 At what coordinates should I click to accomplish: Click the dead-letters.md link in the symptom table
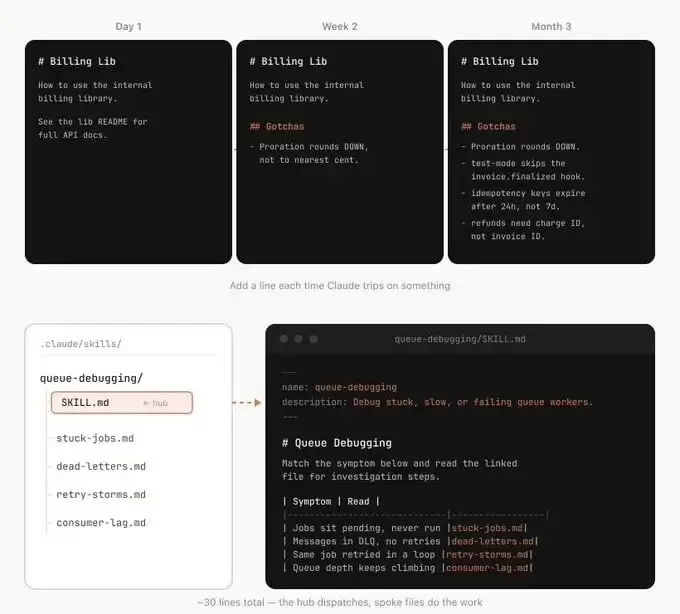493,541
